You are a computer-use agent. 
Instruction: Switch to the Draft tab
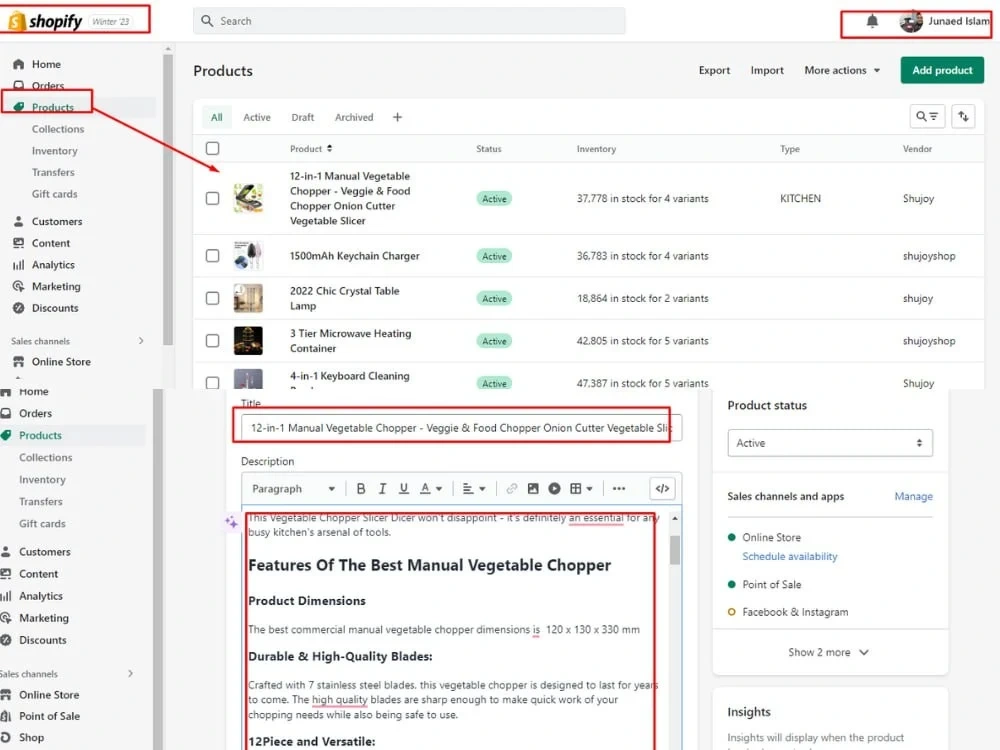click(x=303, y=117)
